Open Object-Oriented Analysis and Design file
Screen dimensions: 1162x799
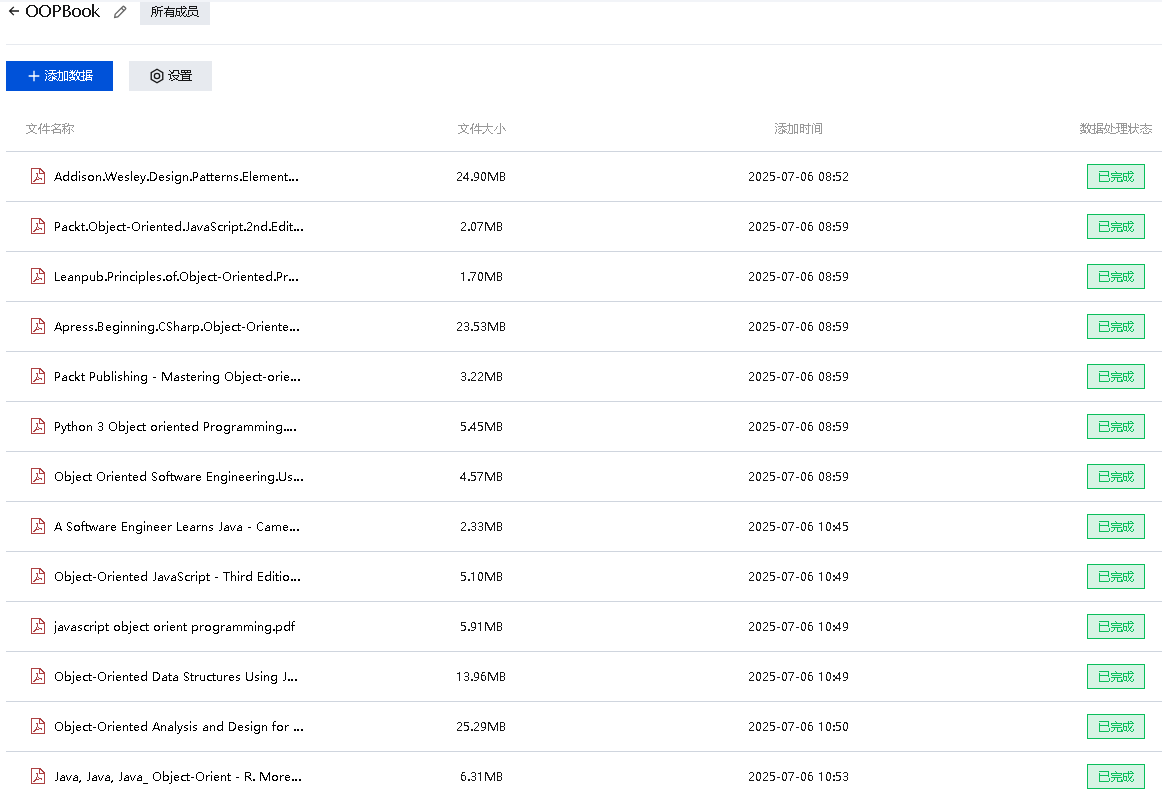(178, 727)
